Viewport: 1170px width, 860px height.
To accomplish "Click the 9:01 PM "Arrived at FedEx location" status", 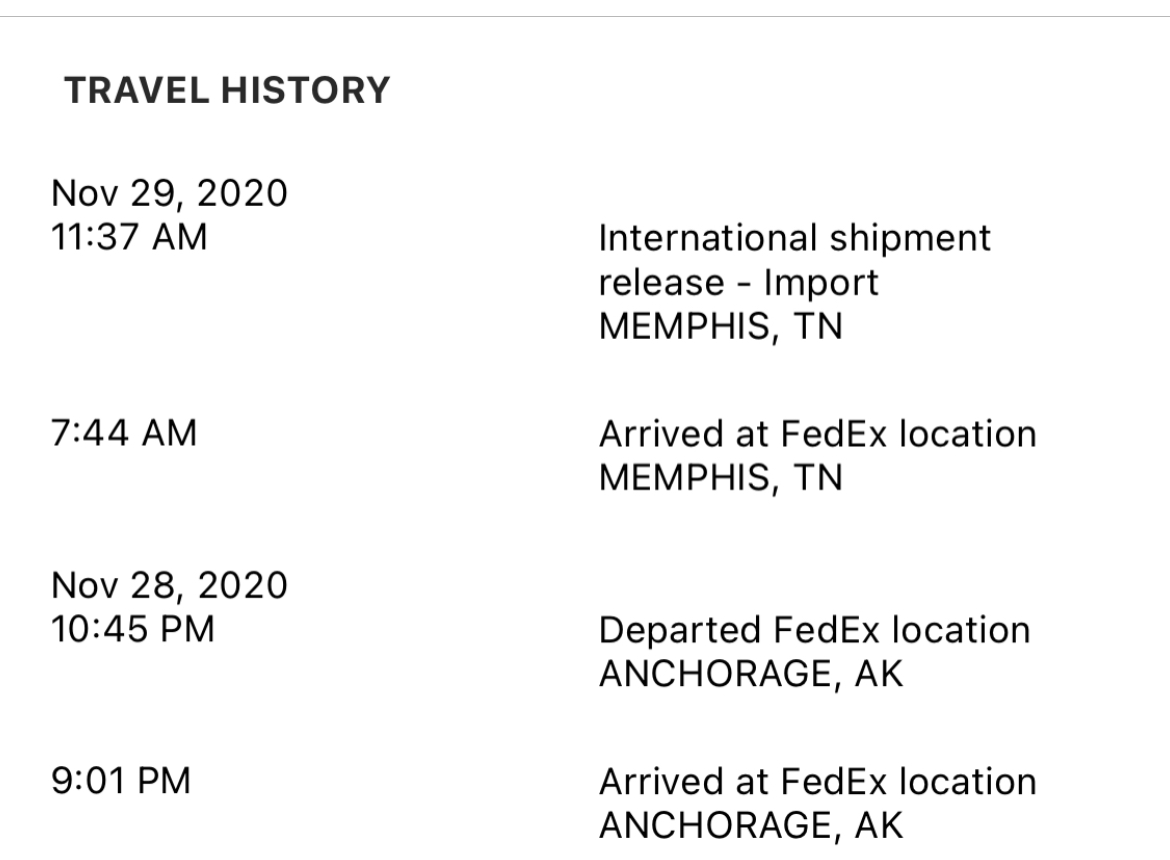I will (816, 780).
